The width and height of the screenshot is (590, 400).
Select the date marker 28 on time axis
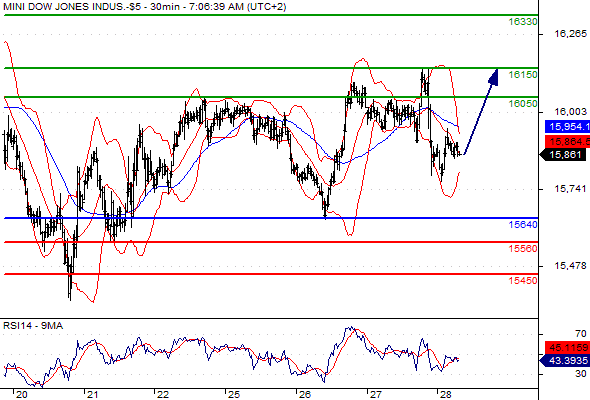tap(446, 394)
